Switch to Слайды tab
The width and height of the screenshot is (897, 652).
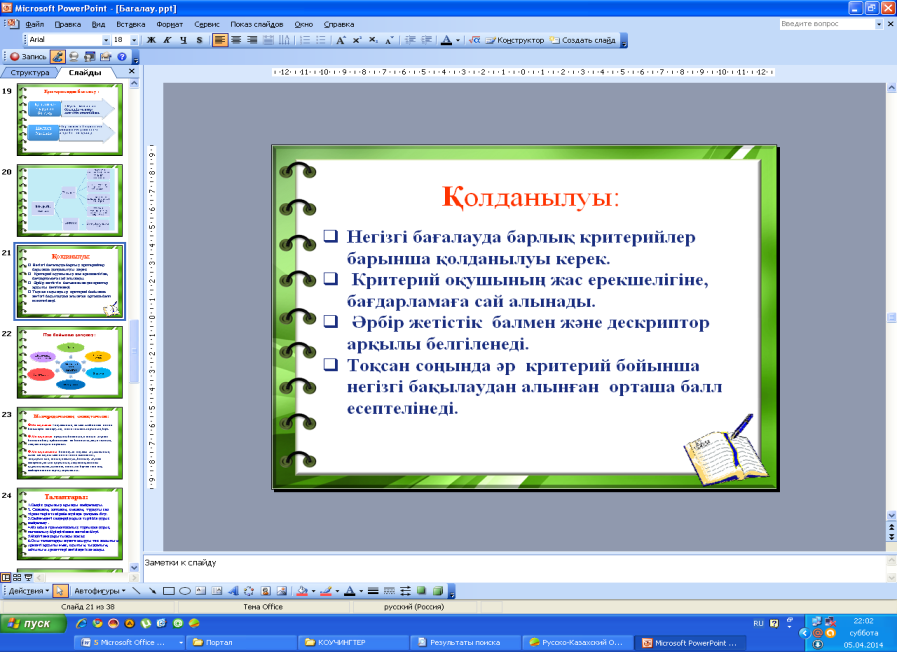tap(85, 73)
